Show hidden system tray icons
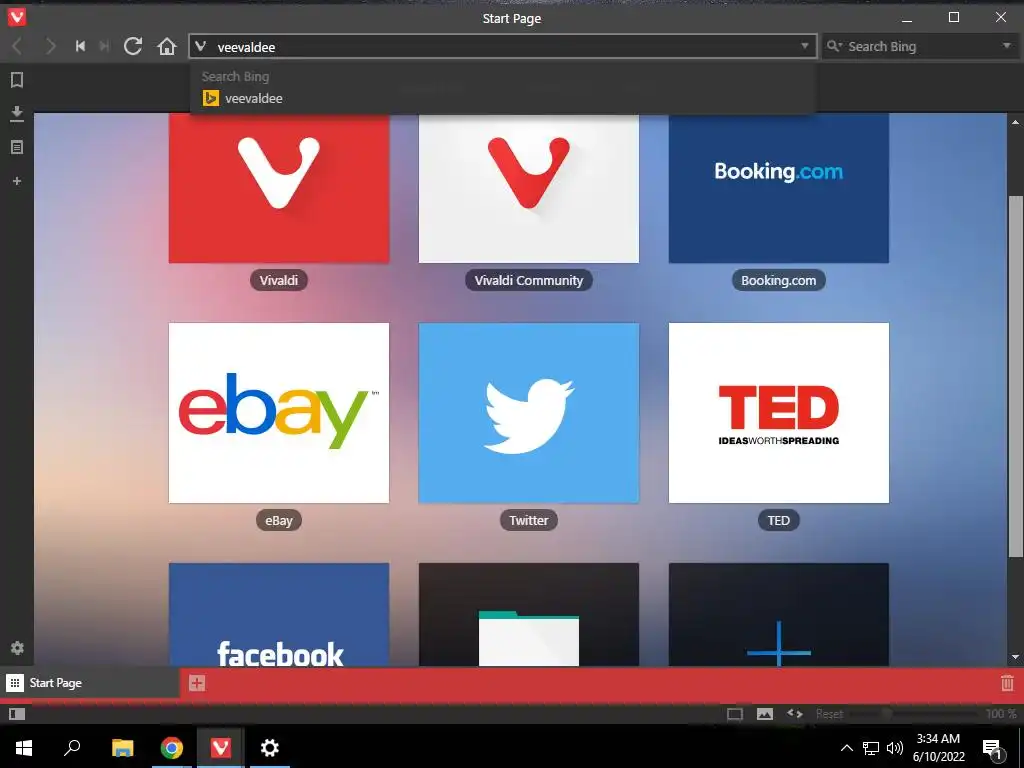Image resolution: width=1024 pixels, height=768 pixels. [846, 748]
